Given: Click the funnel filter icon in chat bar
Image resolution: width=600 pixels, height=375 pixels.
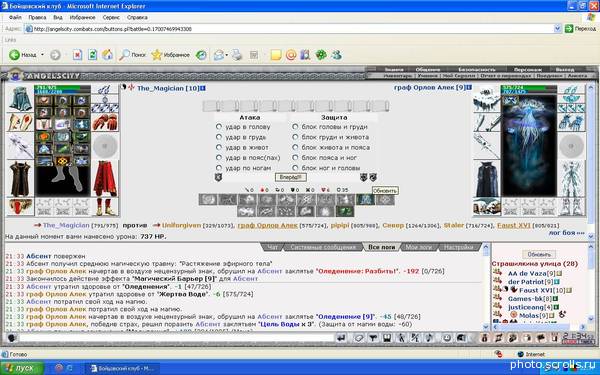Looking at the screenshot, I should click(x=373, y=338).
